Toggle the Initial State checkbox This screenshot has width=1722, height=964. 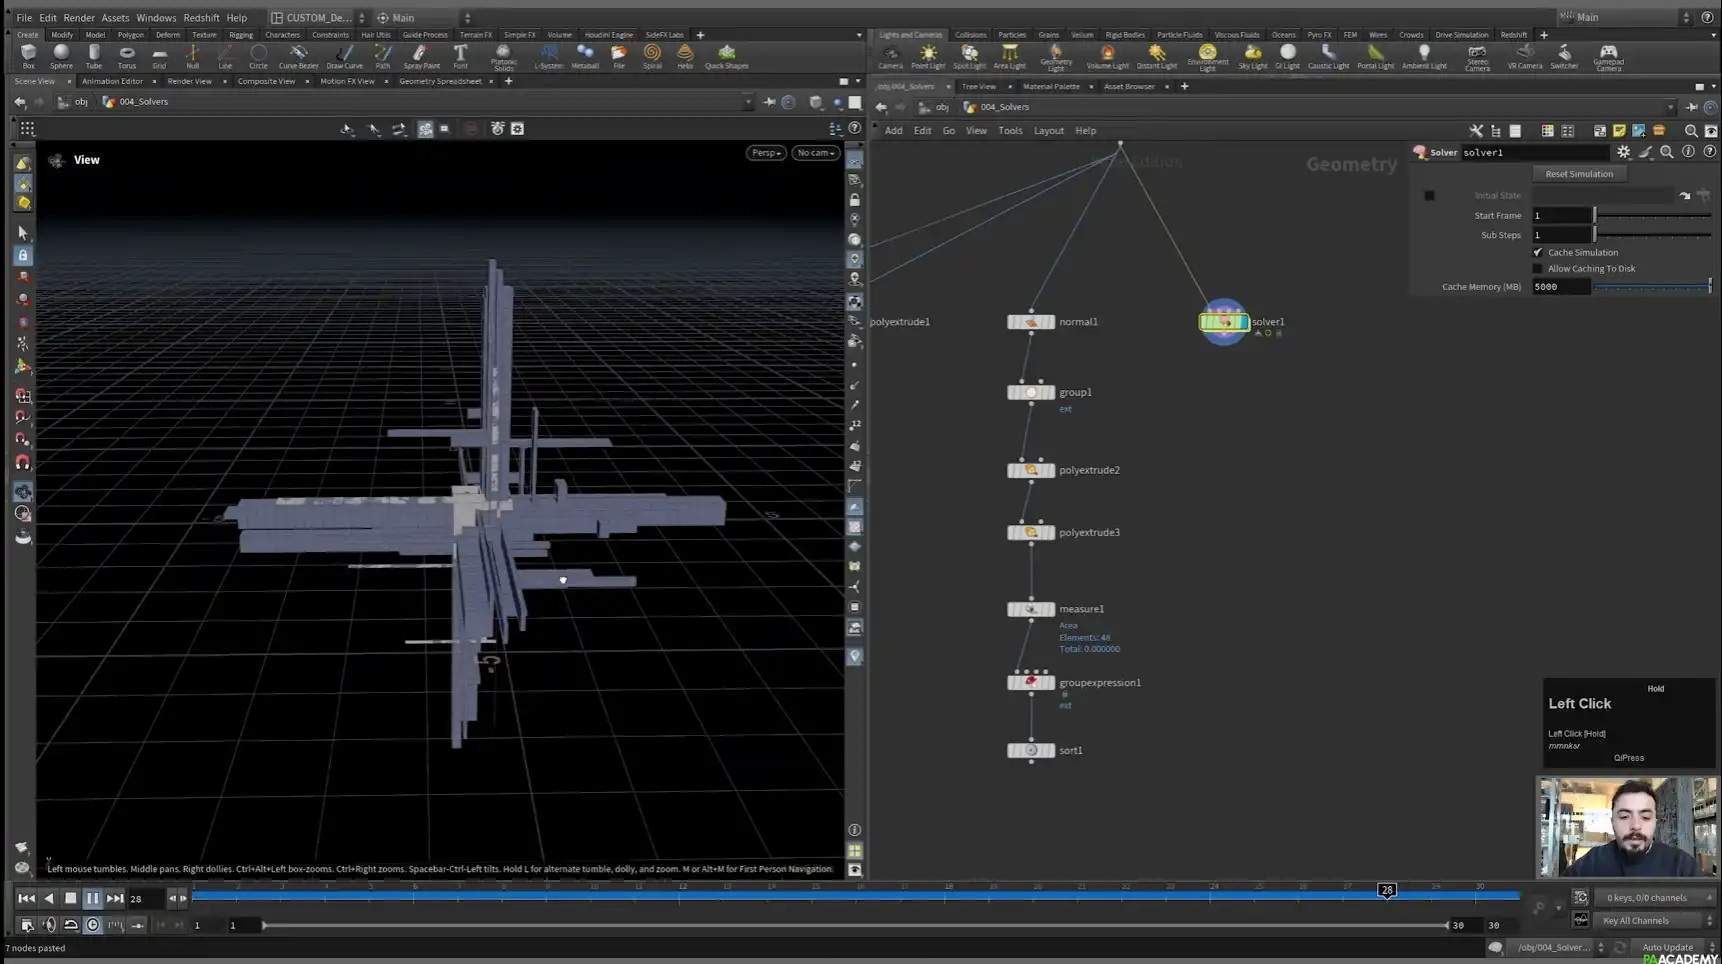(1429, 196)
